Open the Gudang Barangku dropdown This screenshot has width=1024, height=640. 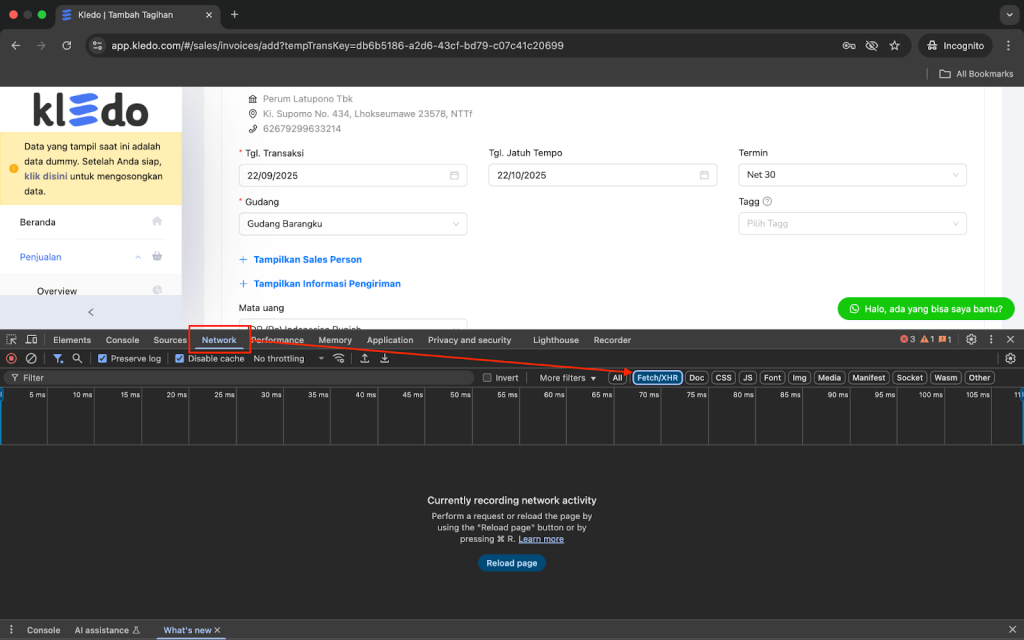[x=352, y=224]
